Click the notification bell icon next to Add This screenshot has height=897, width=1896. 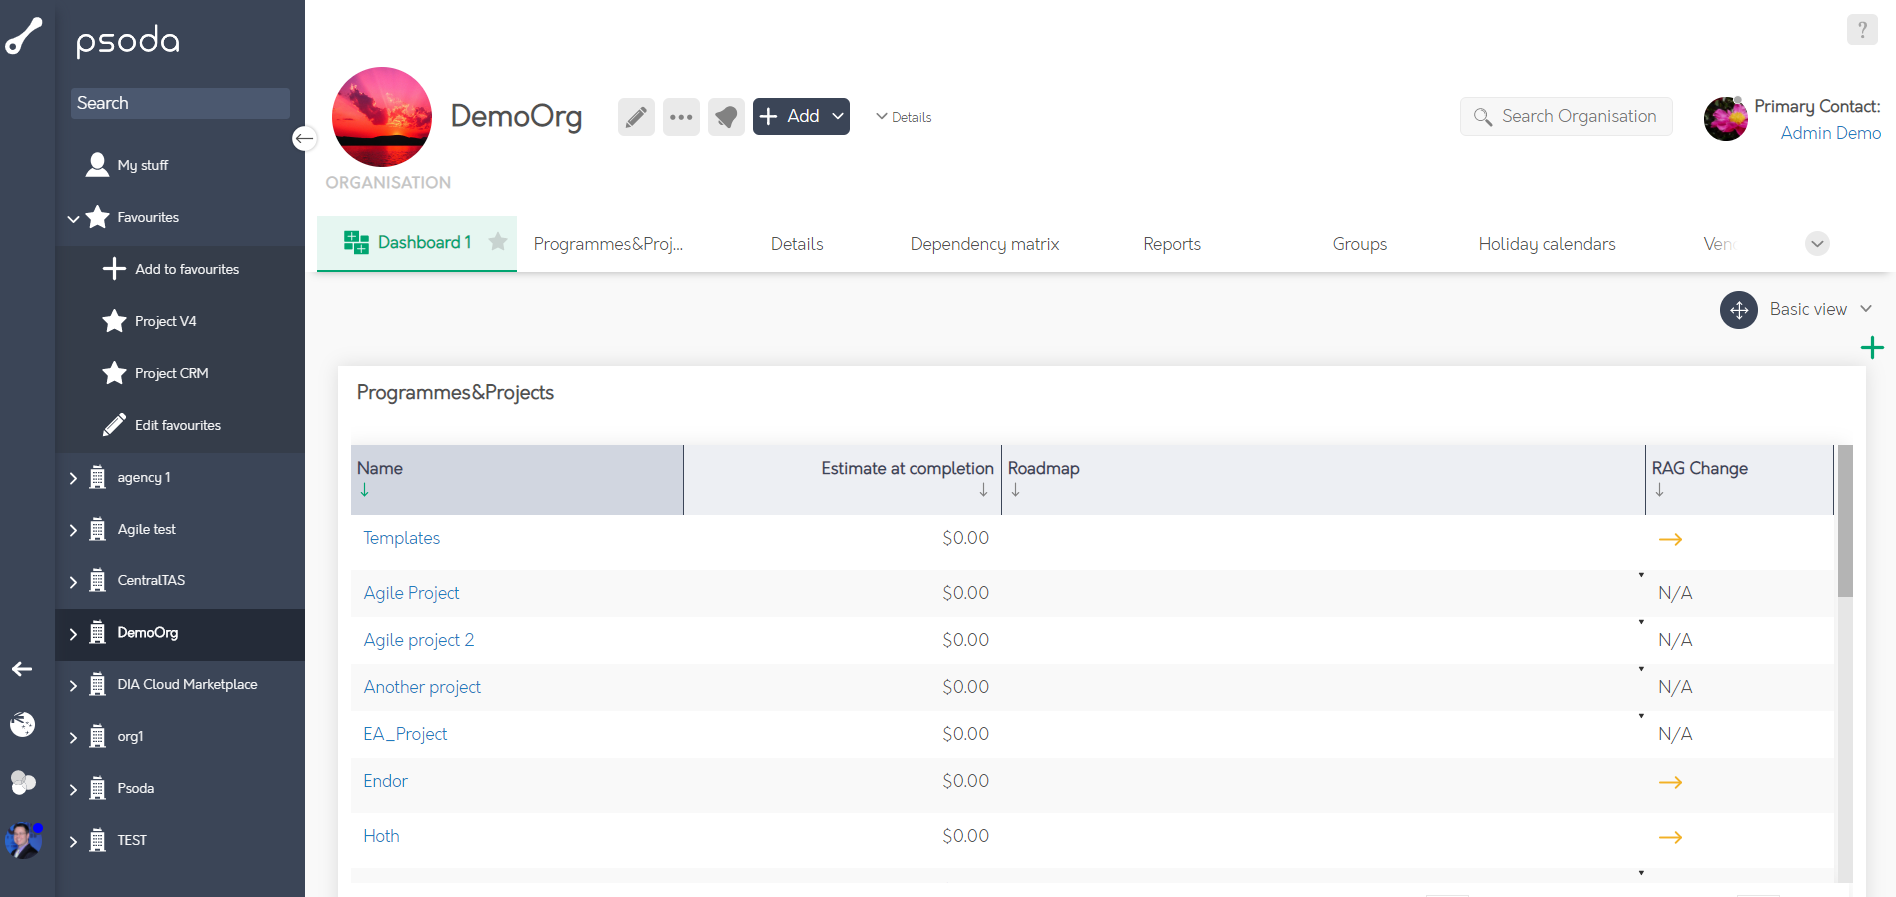(726, 117)
